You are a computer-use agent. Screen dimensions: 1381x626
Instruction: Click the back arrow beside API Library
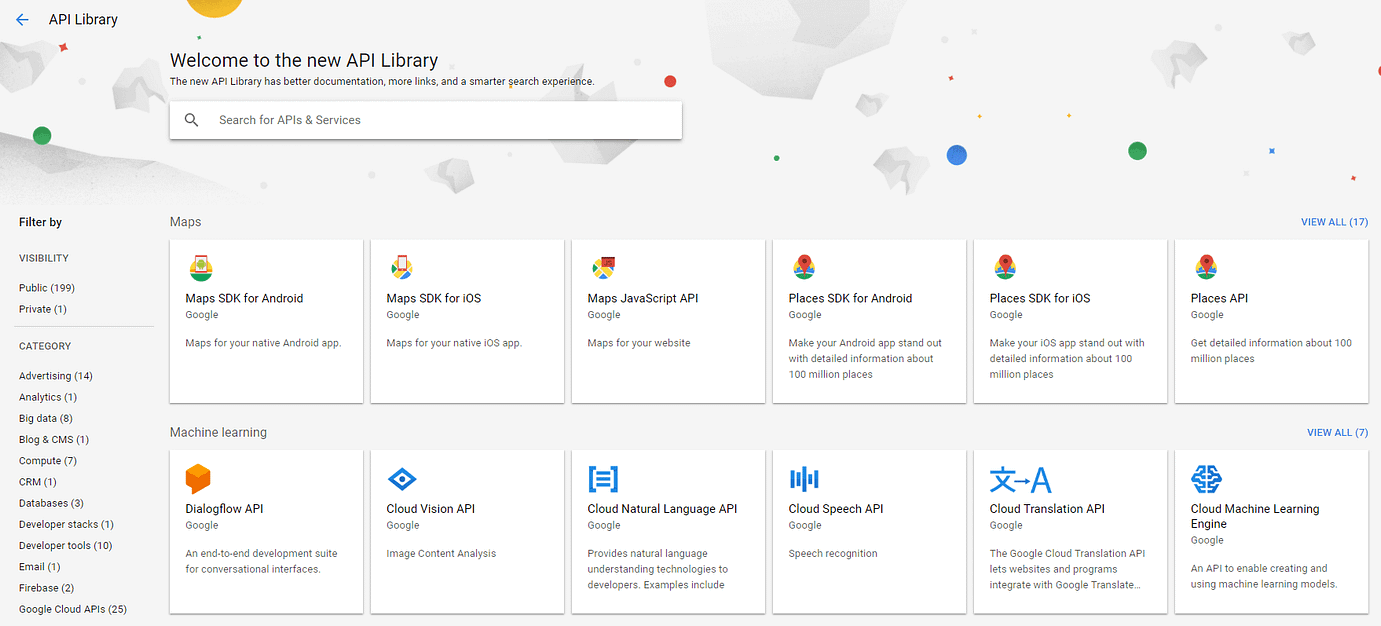coord(23,20)
